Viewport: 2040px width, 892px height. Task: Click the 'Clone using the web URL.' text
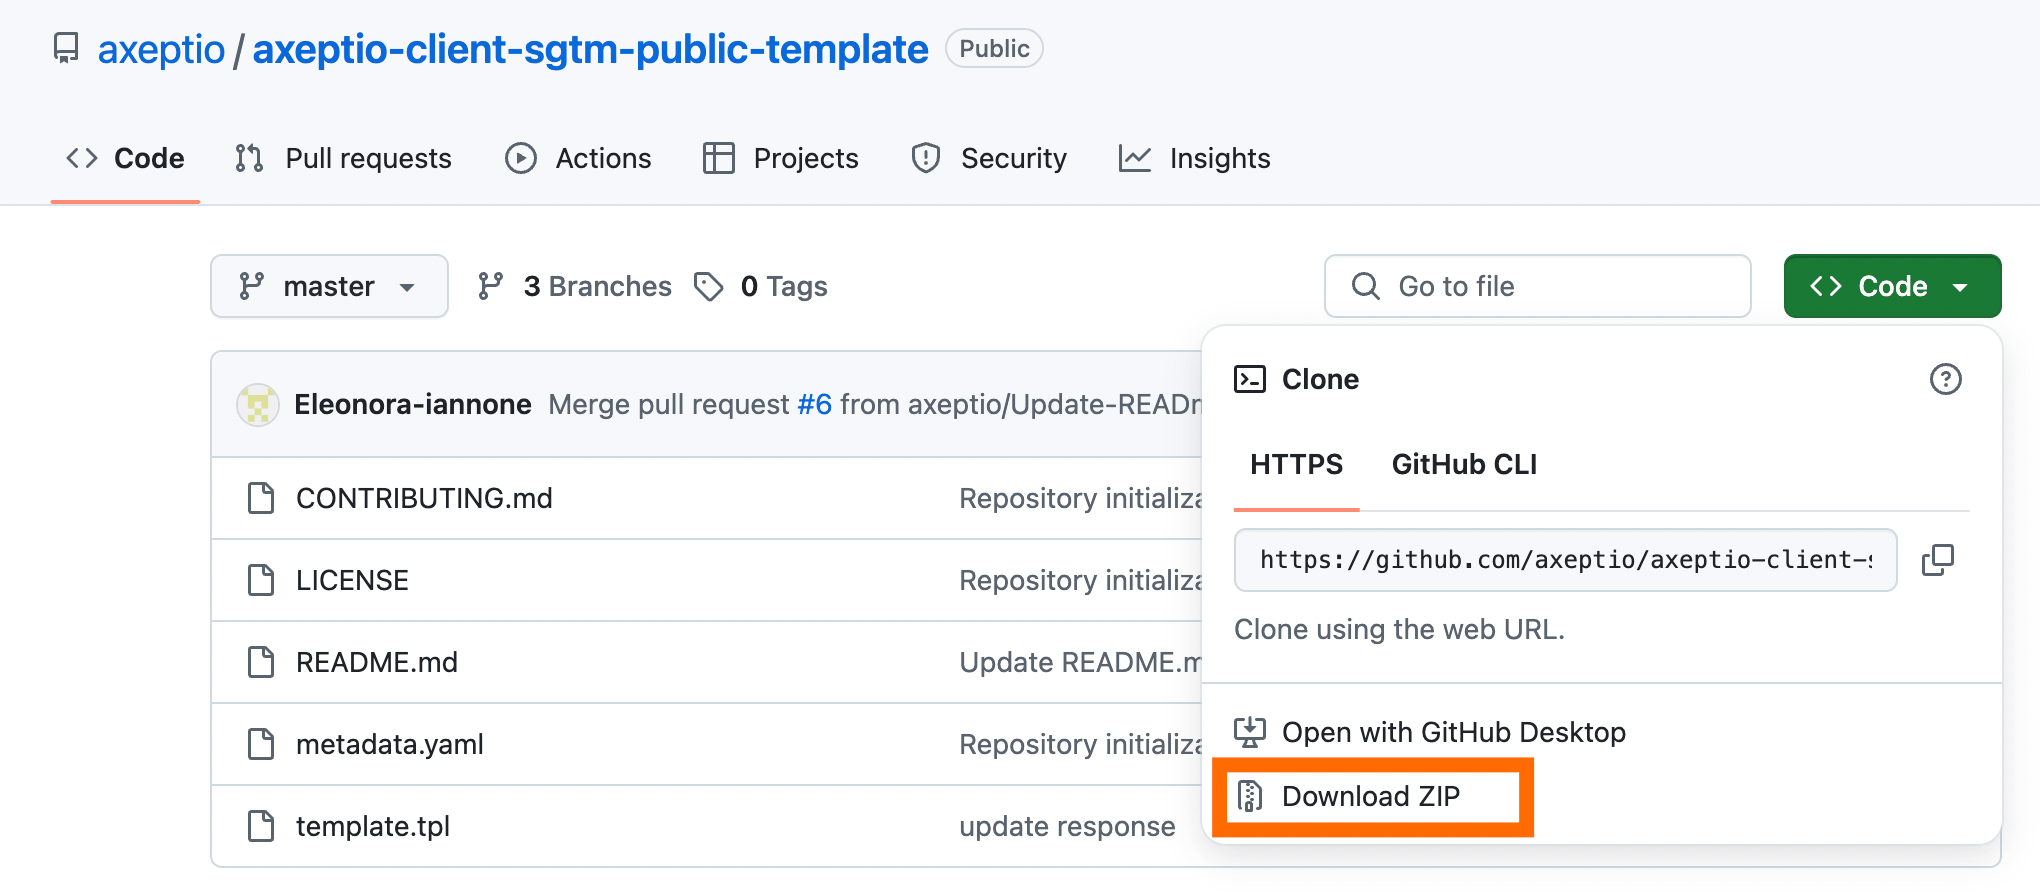pos(1399,629)
